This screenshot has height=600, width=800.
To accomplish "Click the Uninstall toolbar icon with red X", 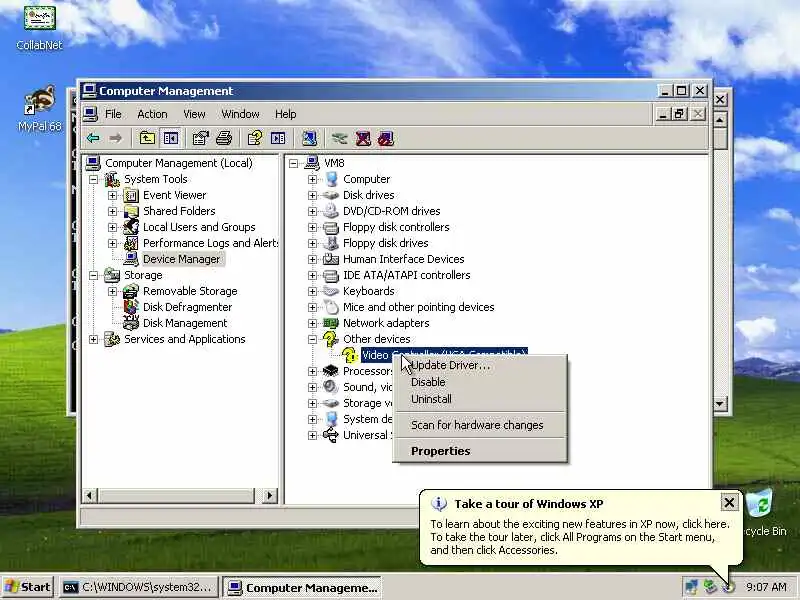I will [363, 138].
